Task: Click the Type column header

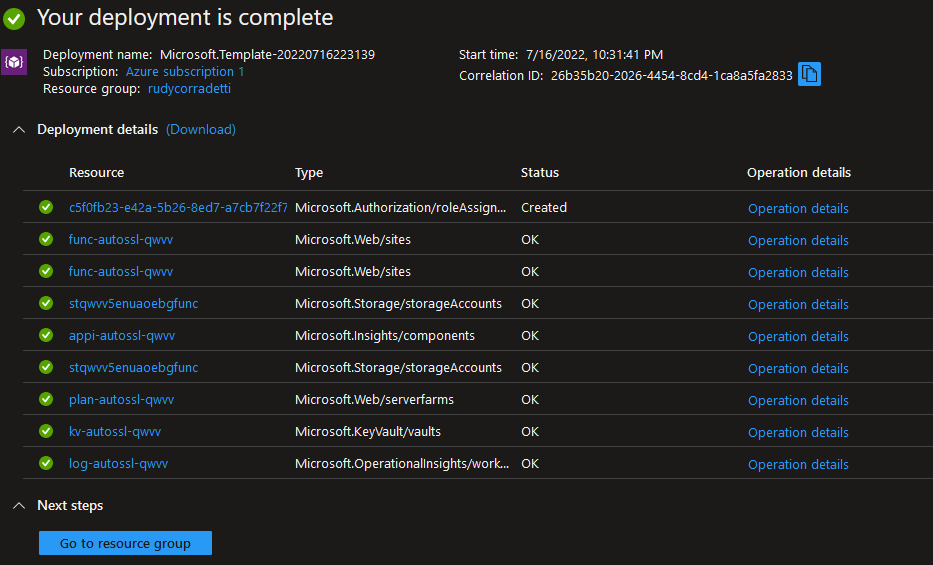Action: click(309, 173)
